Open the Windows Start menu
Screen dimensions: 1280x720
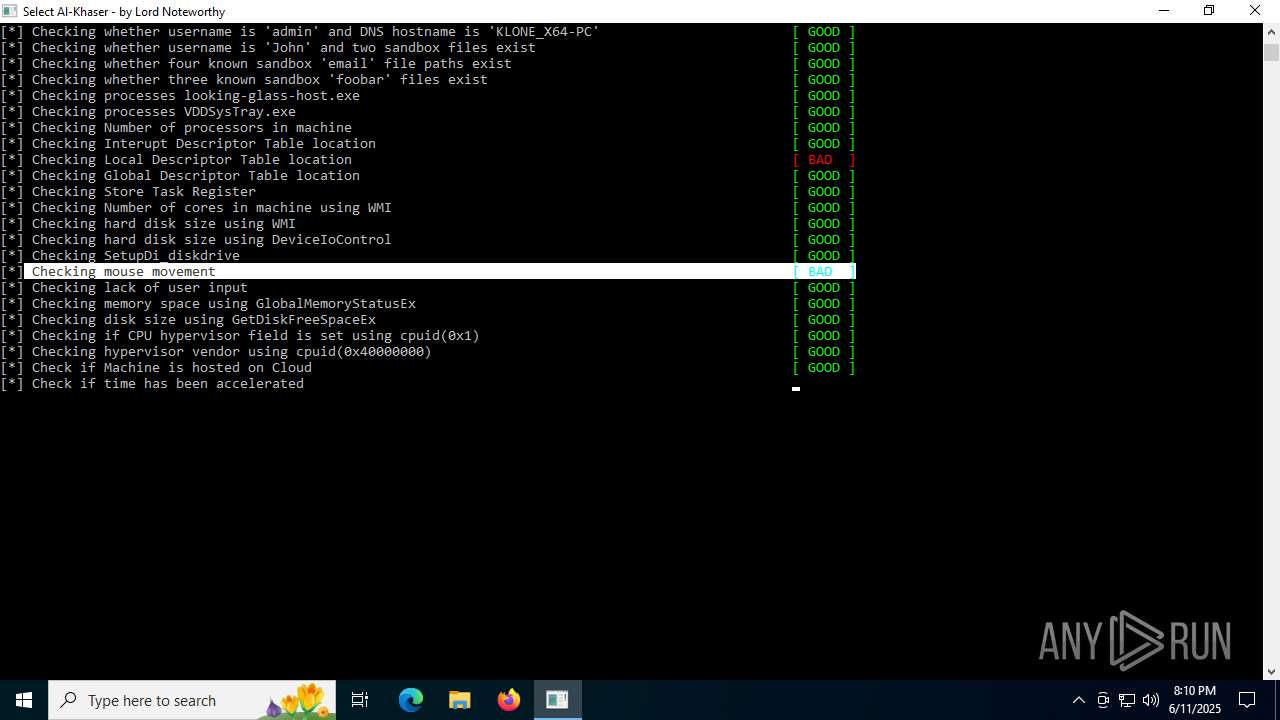coord(24,700)
